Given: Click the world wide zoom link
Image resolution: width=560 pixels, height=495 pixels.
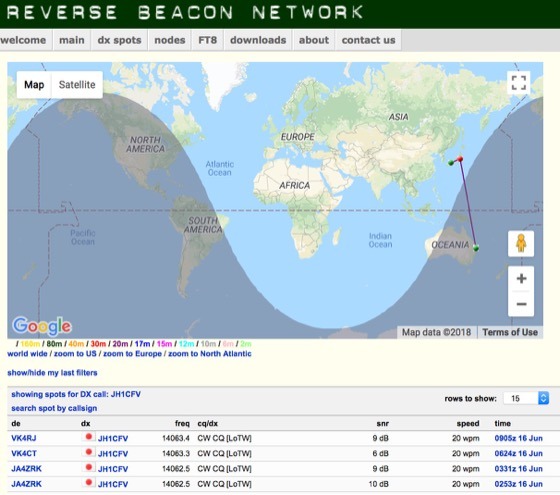Looking at the screenshot, I should [x=28, y=354].
